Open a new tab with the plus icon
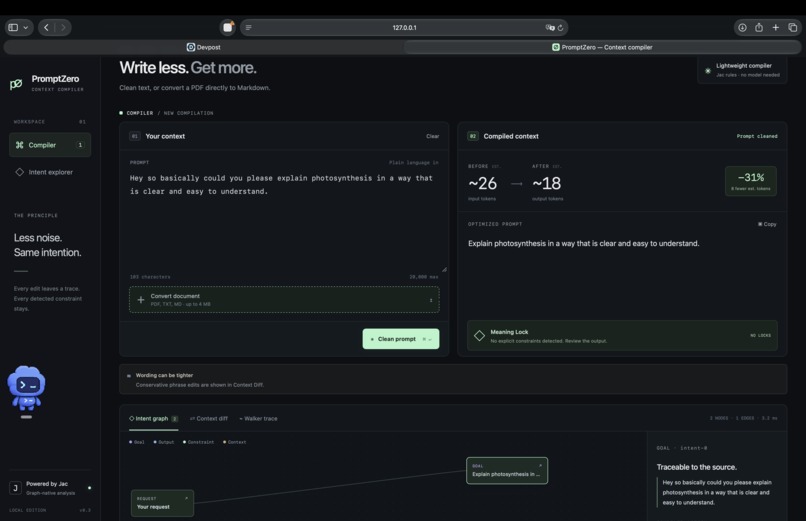Screen dimensions: 806x521 pos(776,28)
